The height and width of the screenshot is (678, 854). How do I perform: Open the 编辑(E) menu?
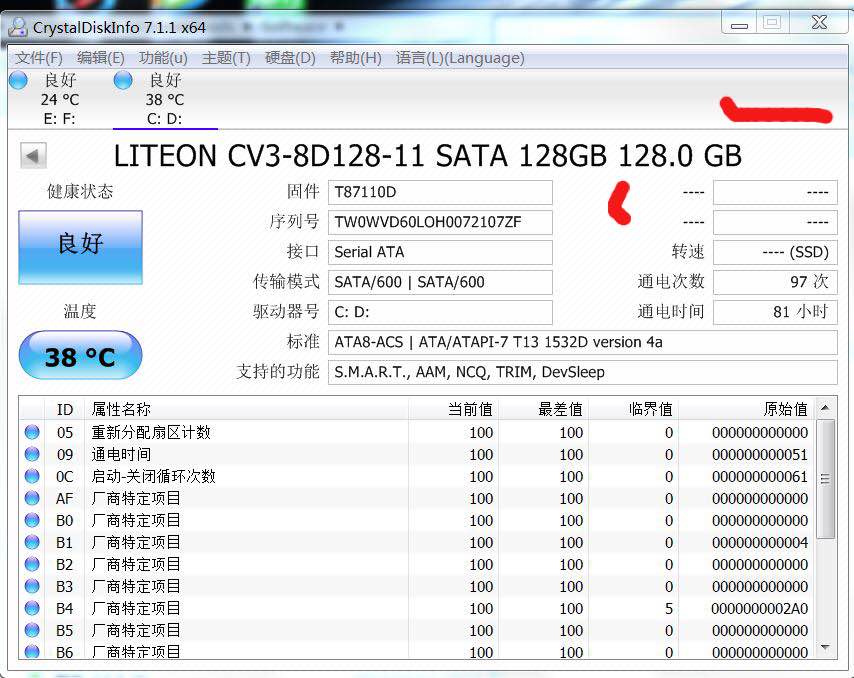pos(101,58)
